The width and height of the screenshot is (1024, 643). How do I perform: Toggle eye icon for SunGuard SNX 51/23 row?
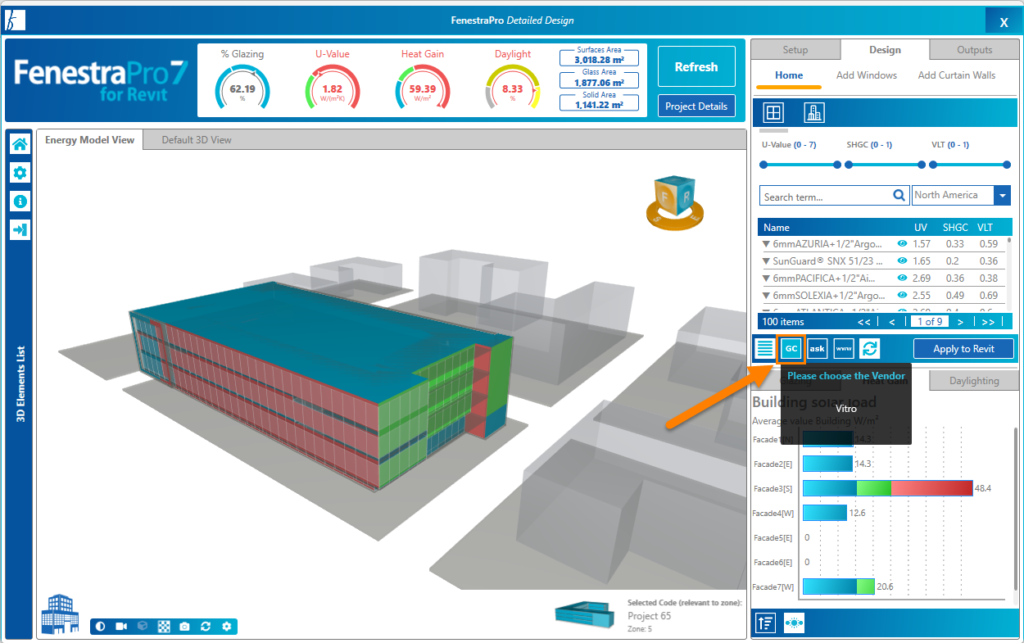(x=902, y=260)
